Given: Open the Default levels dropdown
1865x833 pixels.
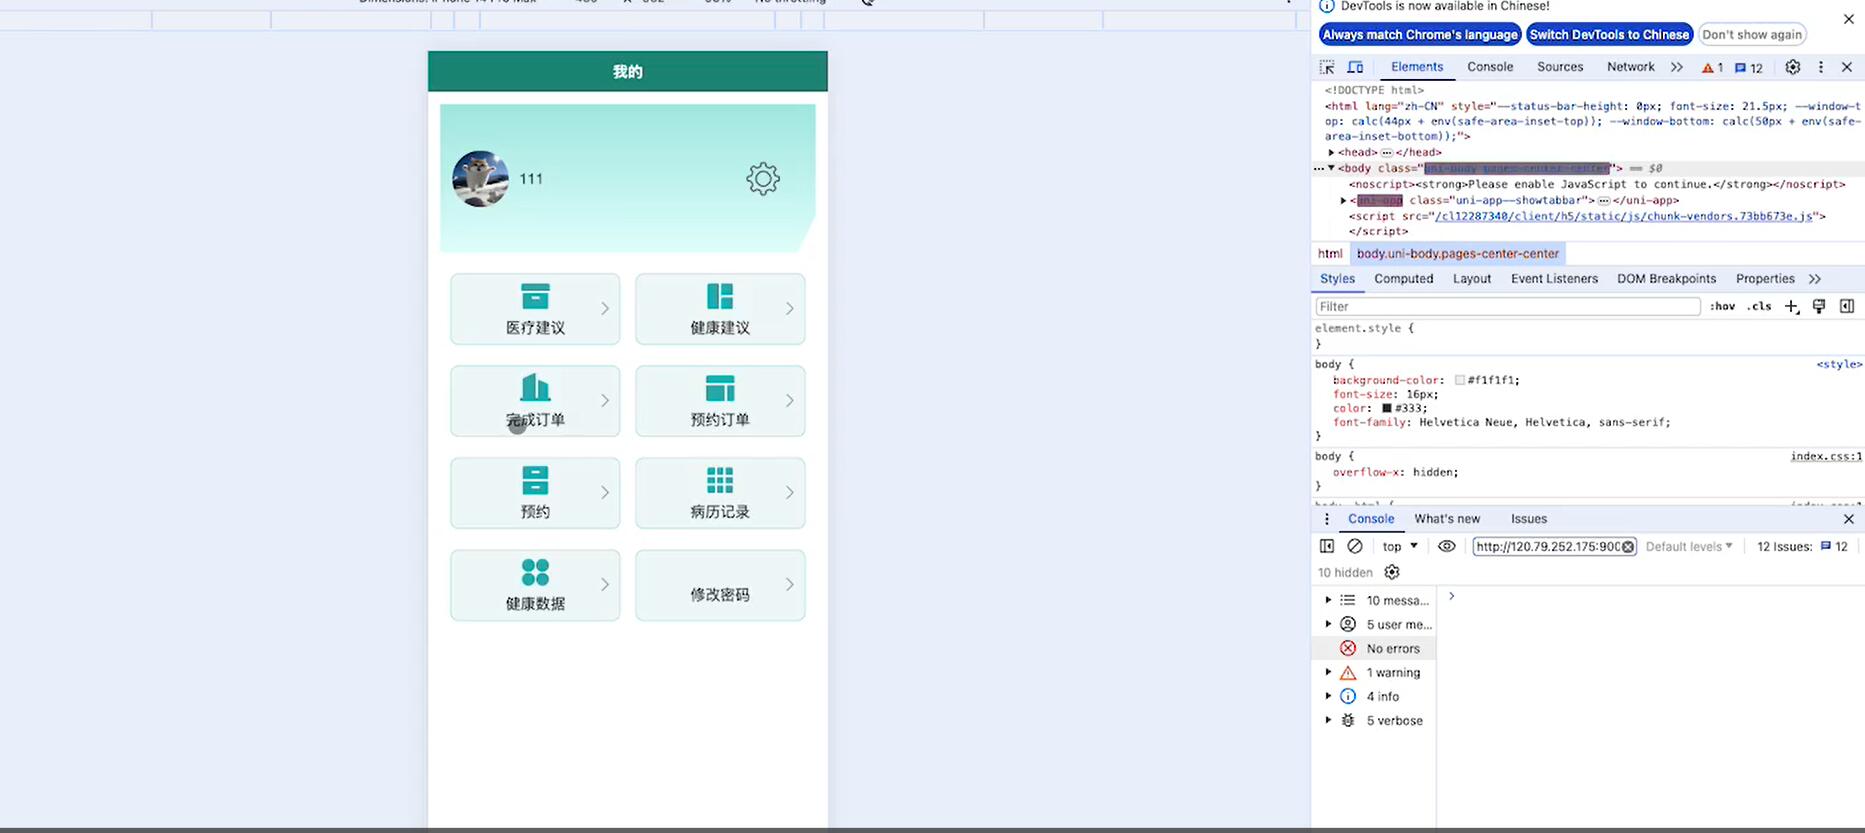Looking at the screenshot, I should 1689,546.
